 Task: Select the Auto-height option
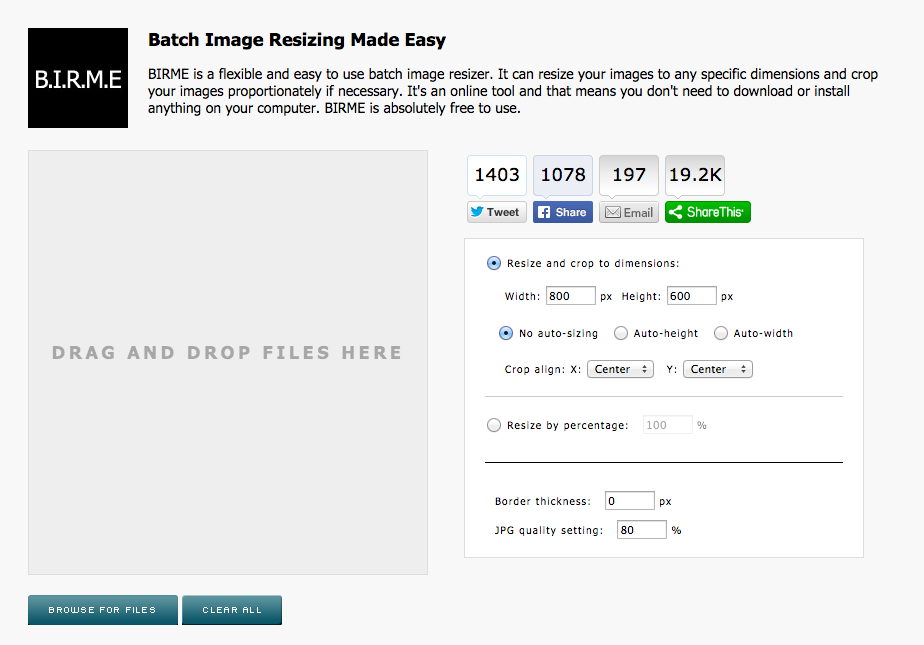pyautogui.click(x=621, y=333)
